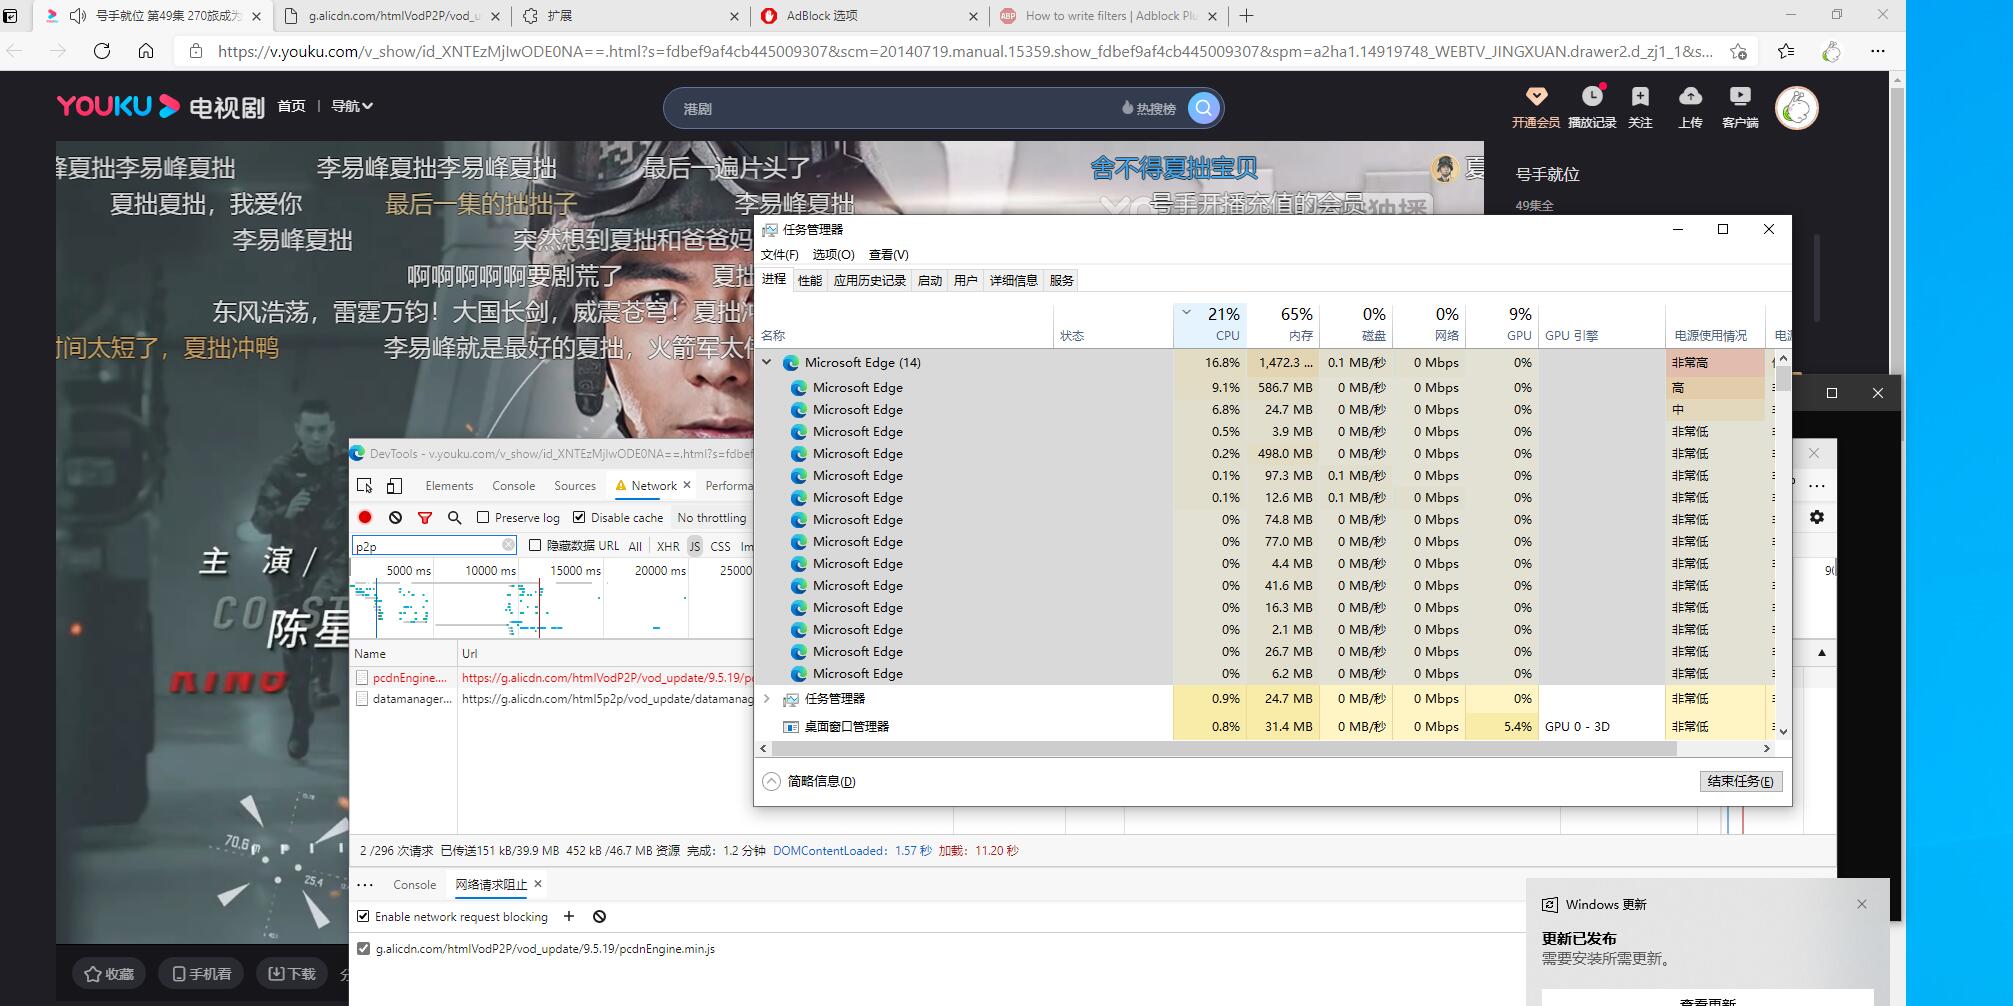Open DevTools Elements tab
Screen dimensions: 2013x1006
click(449, 486)
